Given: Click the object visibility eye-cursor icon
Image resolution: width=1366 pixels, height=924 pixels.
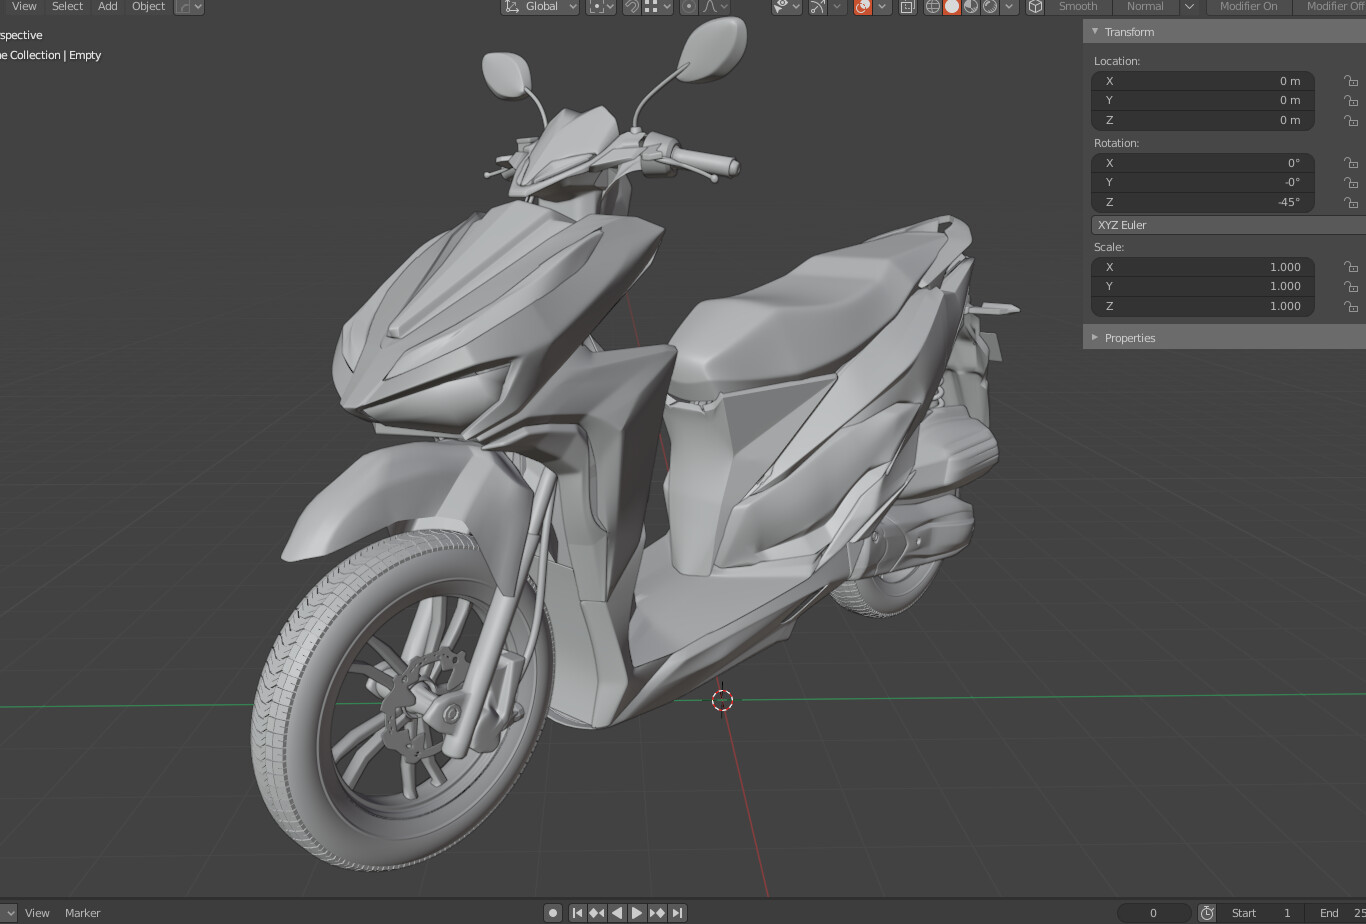Looking at the screenshot, I should click(x=782, y=6).
